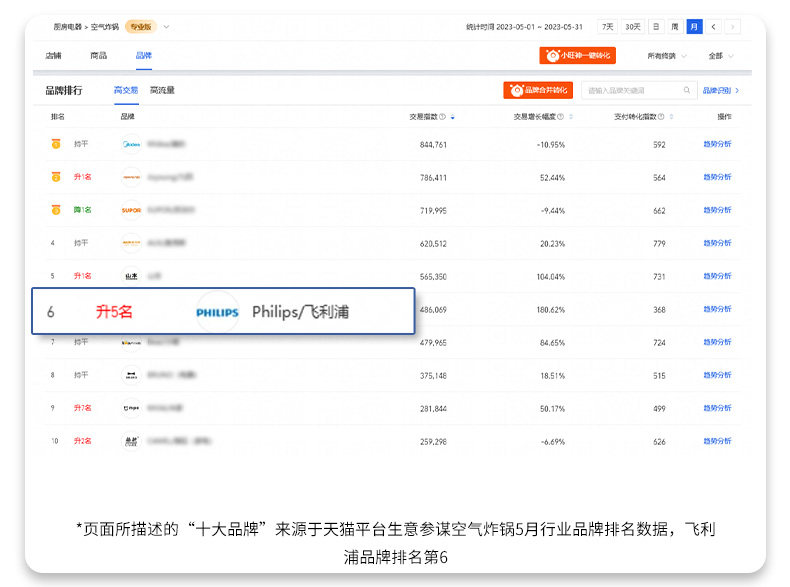Click the search magnifier icon in brand search

pyautogui.click(x=687, y=90)
